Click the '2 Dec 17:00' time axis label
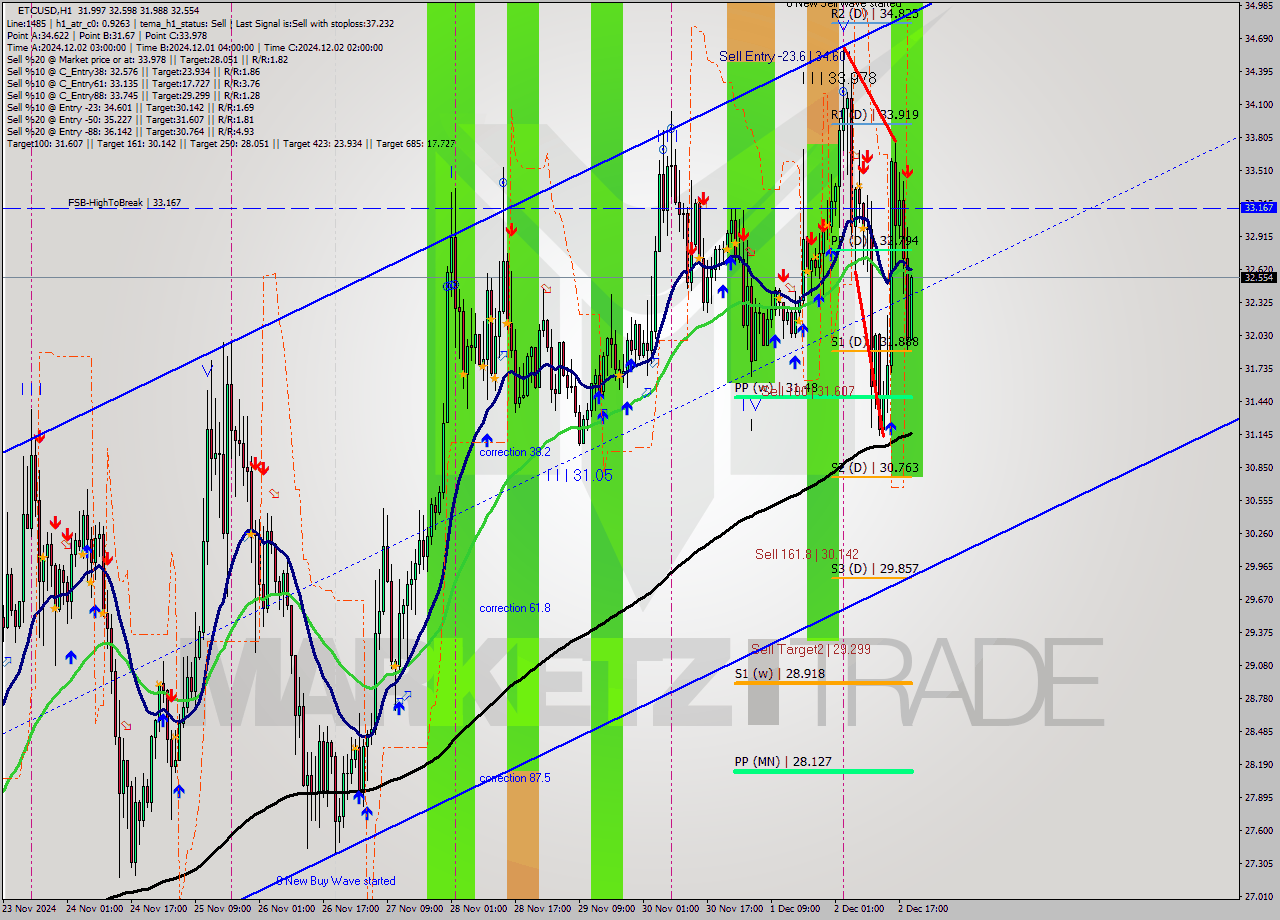The width and height of the screenshot is (1280, 920). (922, 909)
